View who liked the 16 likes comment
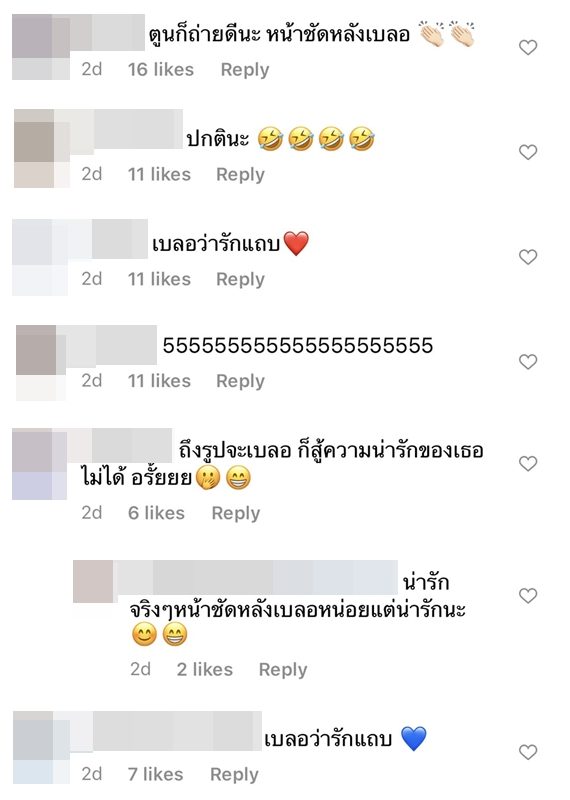 coord(161,69)
